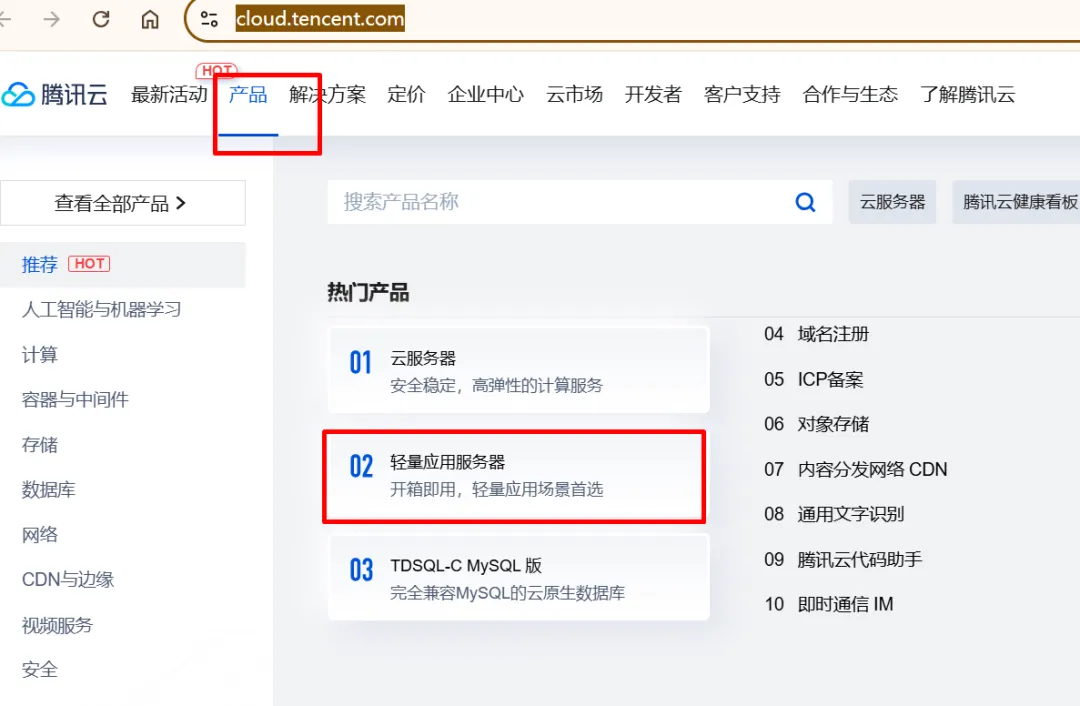Click the 查看全部产品 button

click(x=123, y=203)
